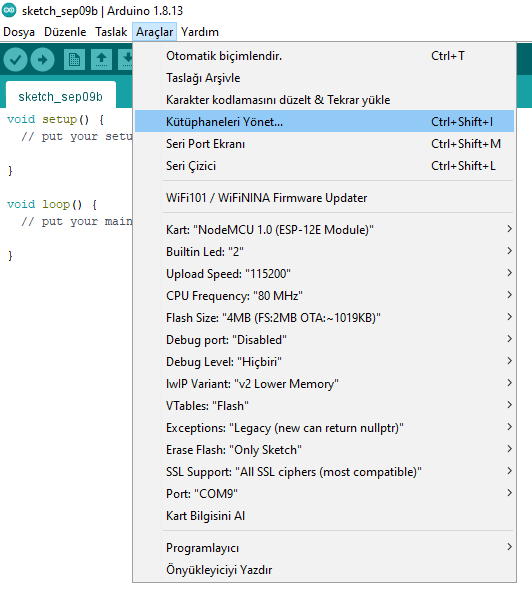Image resolution: width=532 pixels, height=600 pixels.
Task: Open the Dosya menu
Action: (19, 32)
